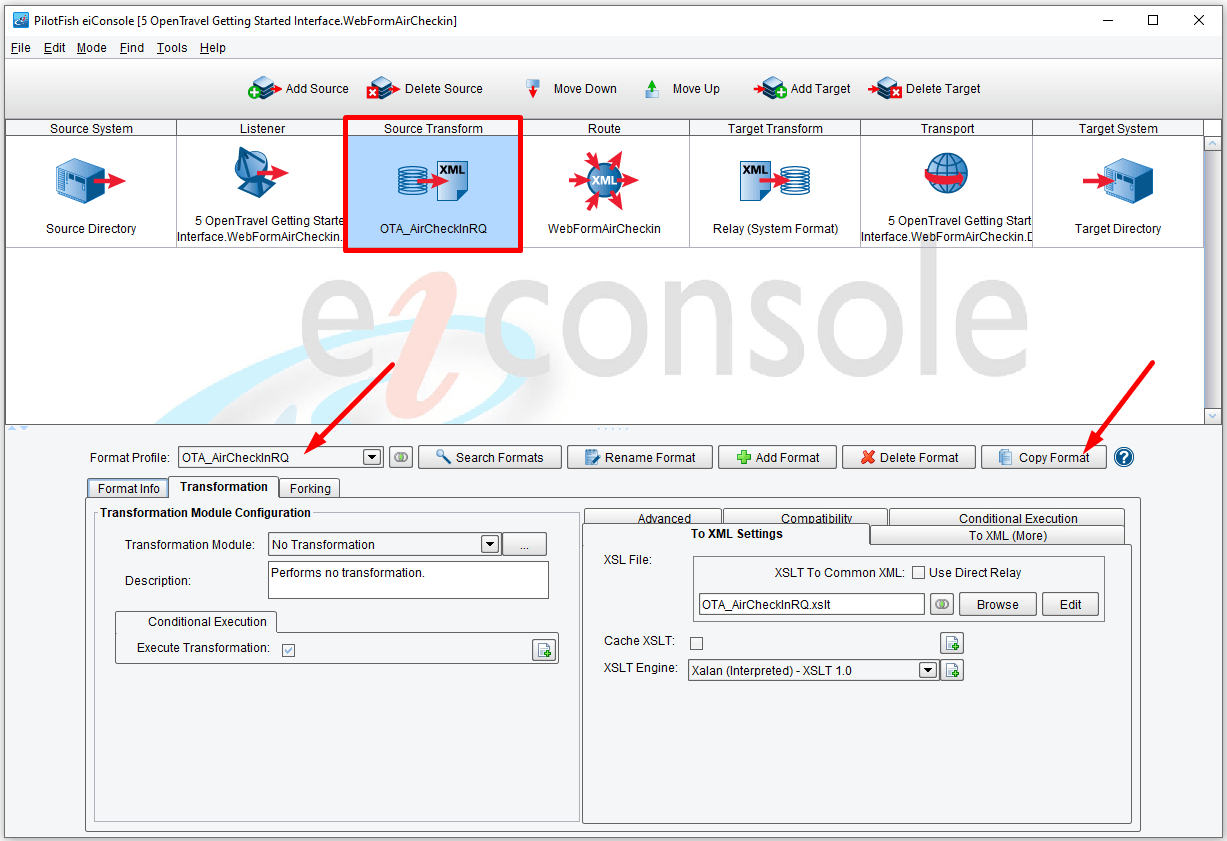
Task: Open the upper Conditional Execution tab on right
Action: tap(1007, 517)
